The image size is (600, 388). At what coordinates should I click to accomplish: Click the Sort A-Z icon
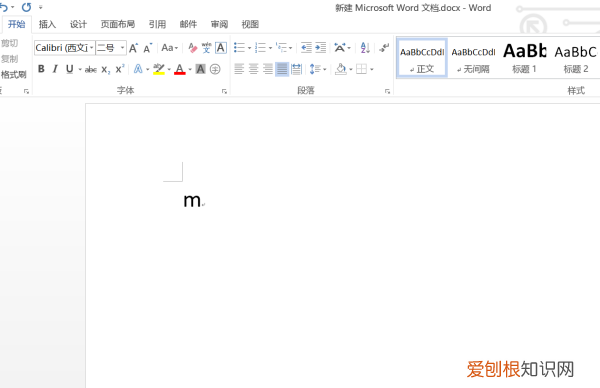tap(365, 47)
